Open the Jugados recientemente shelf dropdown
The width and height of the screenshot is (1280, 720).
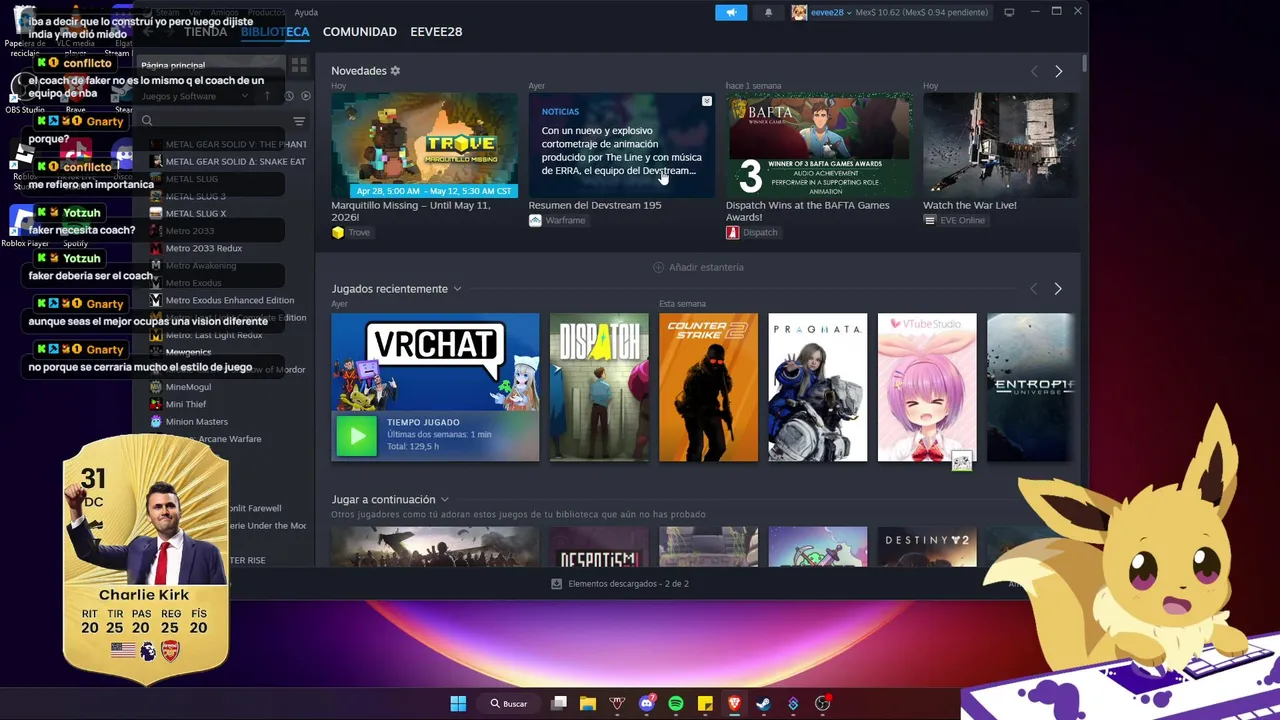pyautogui.click(x=457, y=289)
